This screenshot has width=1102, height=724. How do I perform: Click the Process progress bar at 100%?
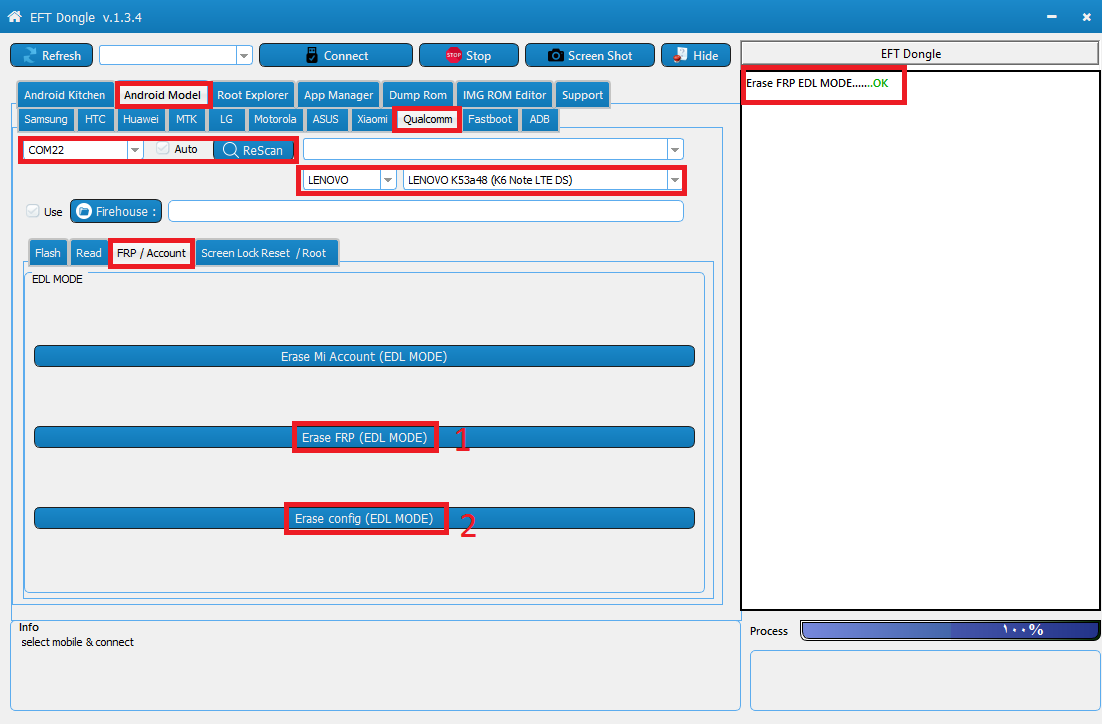[x=949, y=631]
